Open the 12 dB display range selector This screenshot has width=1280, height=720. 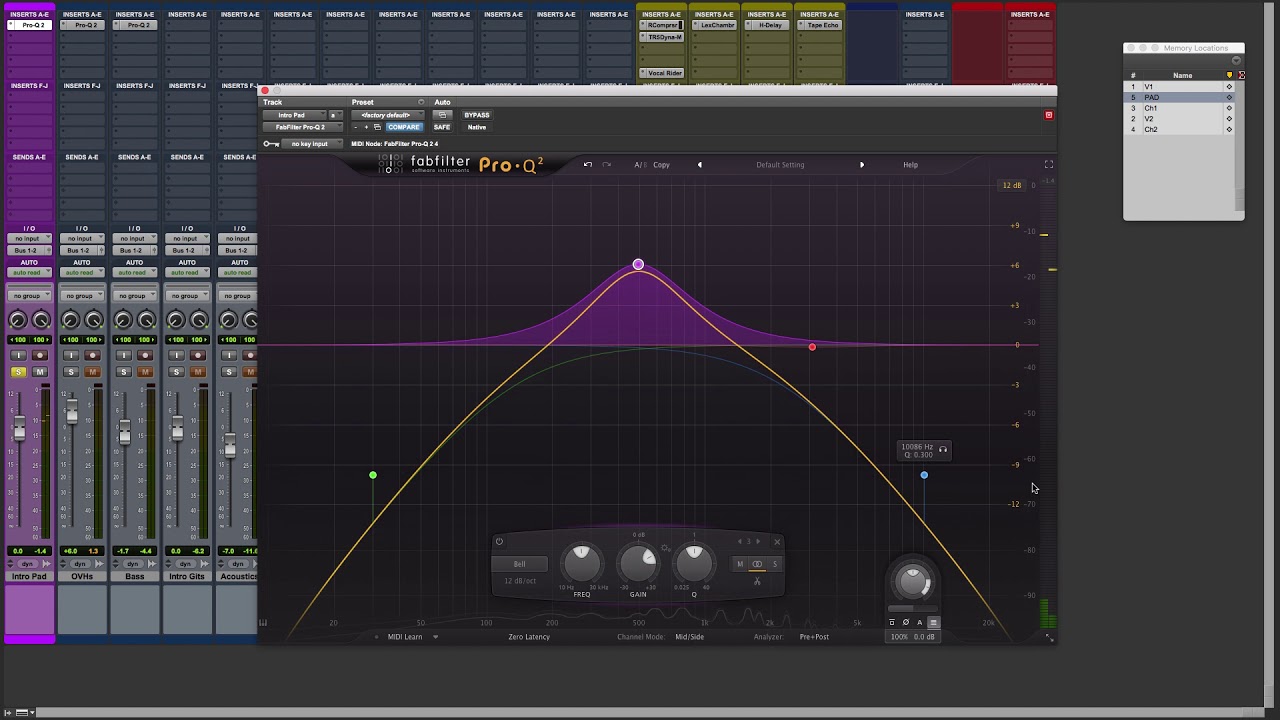[x=1012, y=185]
